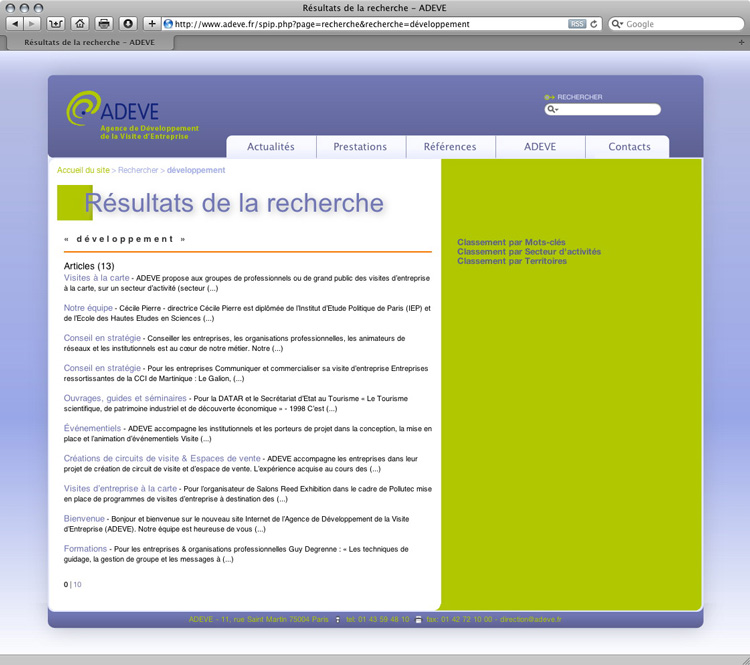Click the footer address 'ADEVE - 11, rue Saint Martin'
750x665 pixels.
click(259, 620)
